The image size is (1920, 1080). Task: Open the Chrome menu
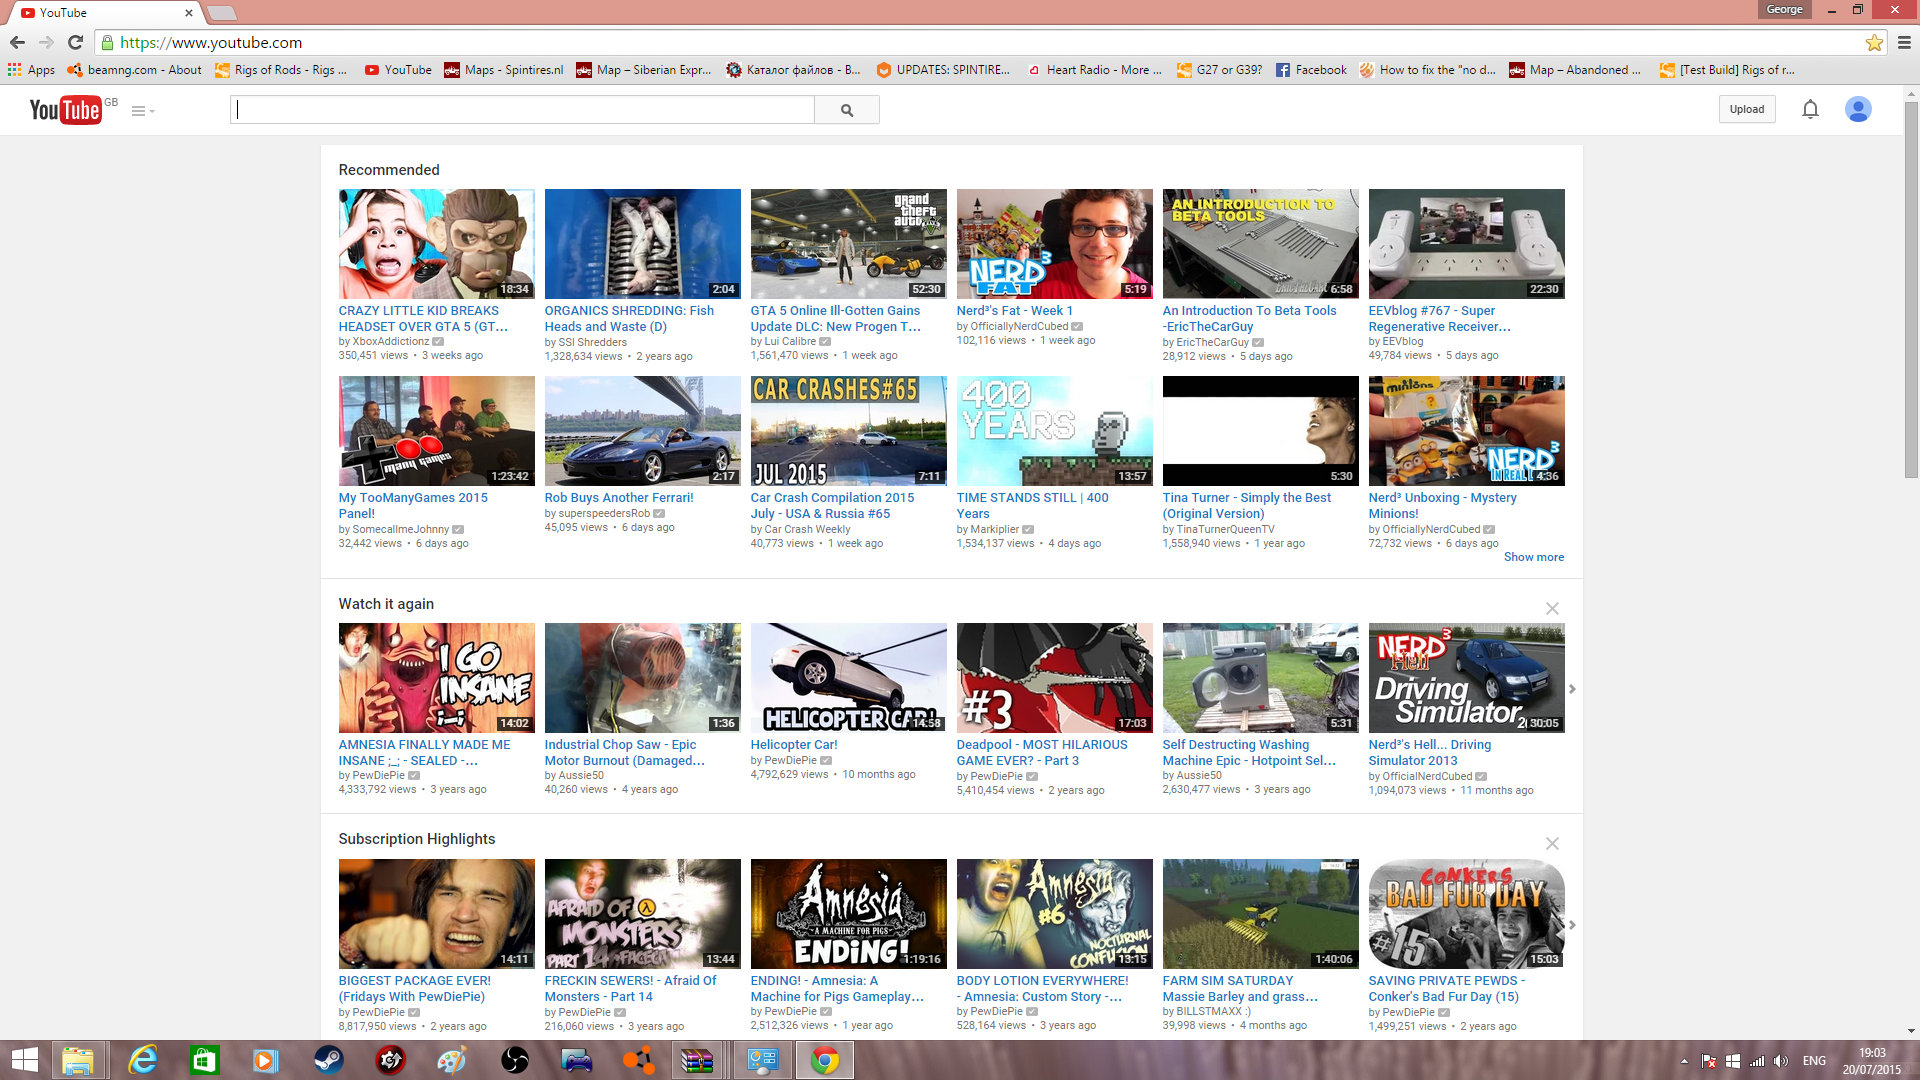pyautogui.click(x=1904, y=42)
